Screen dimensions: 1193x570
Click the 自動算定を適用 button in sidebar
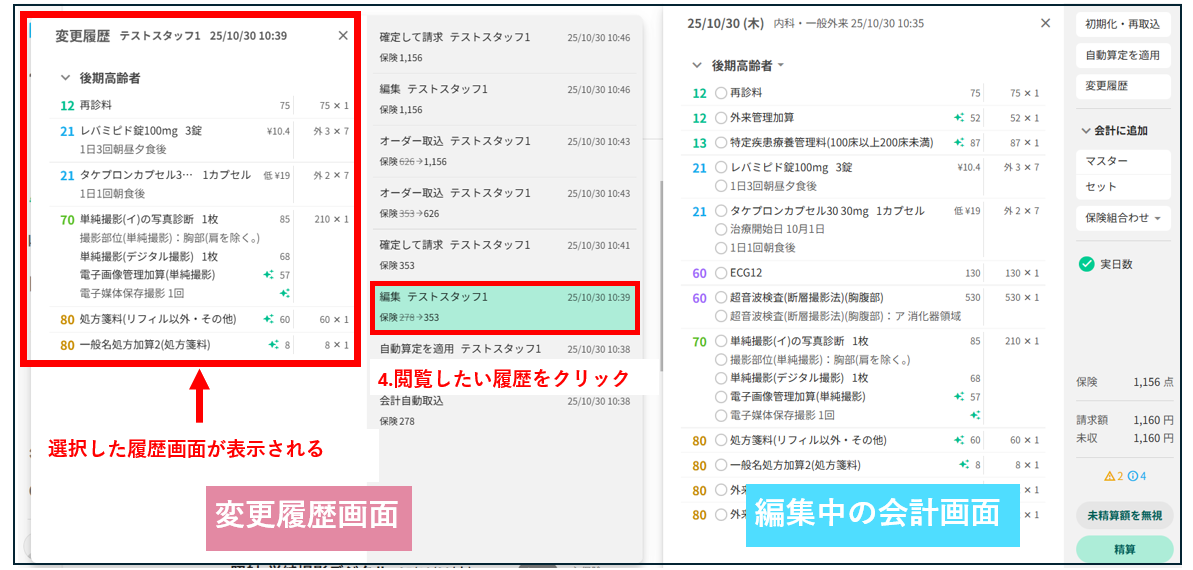point(1123,55)
